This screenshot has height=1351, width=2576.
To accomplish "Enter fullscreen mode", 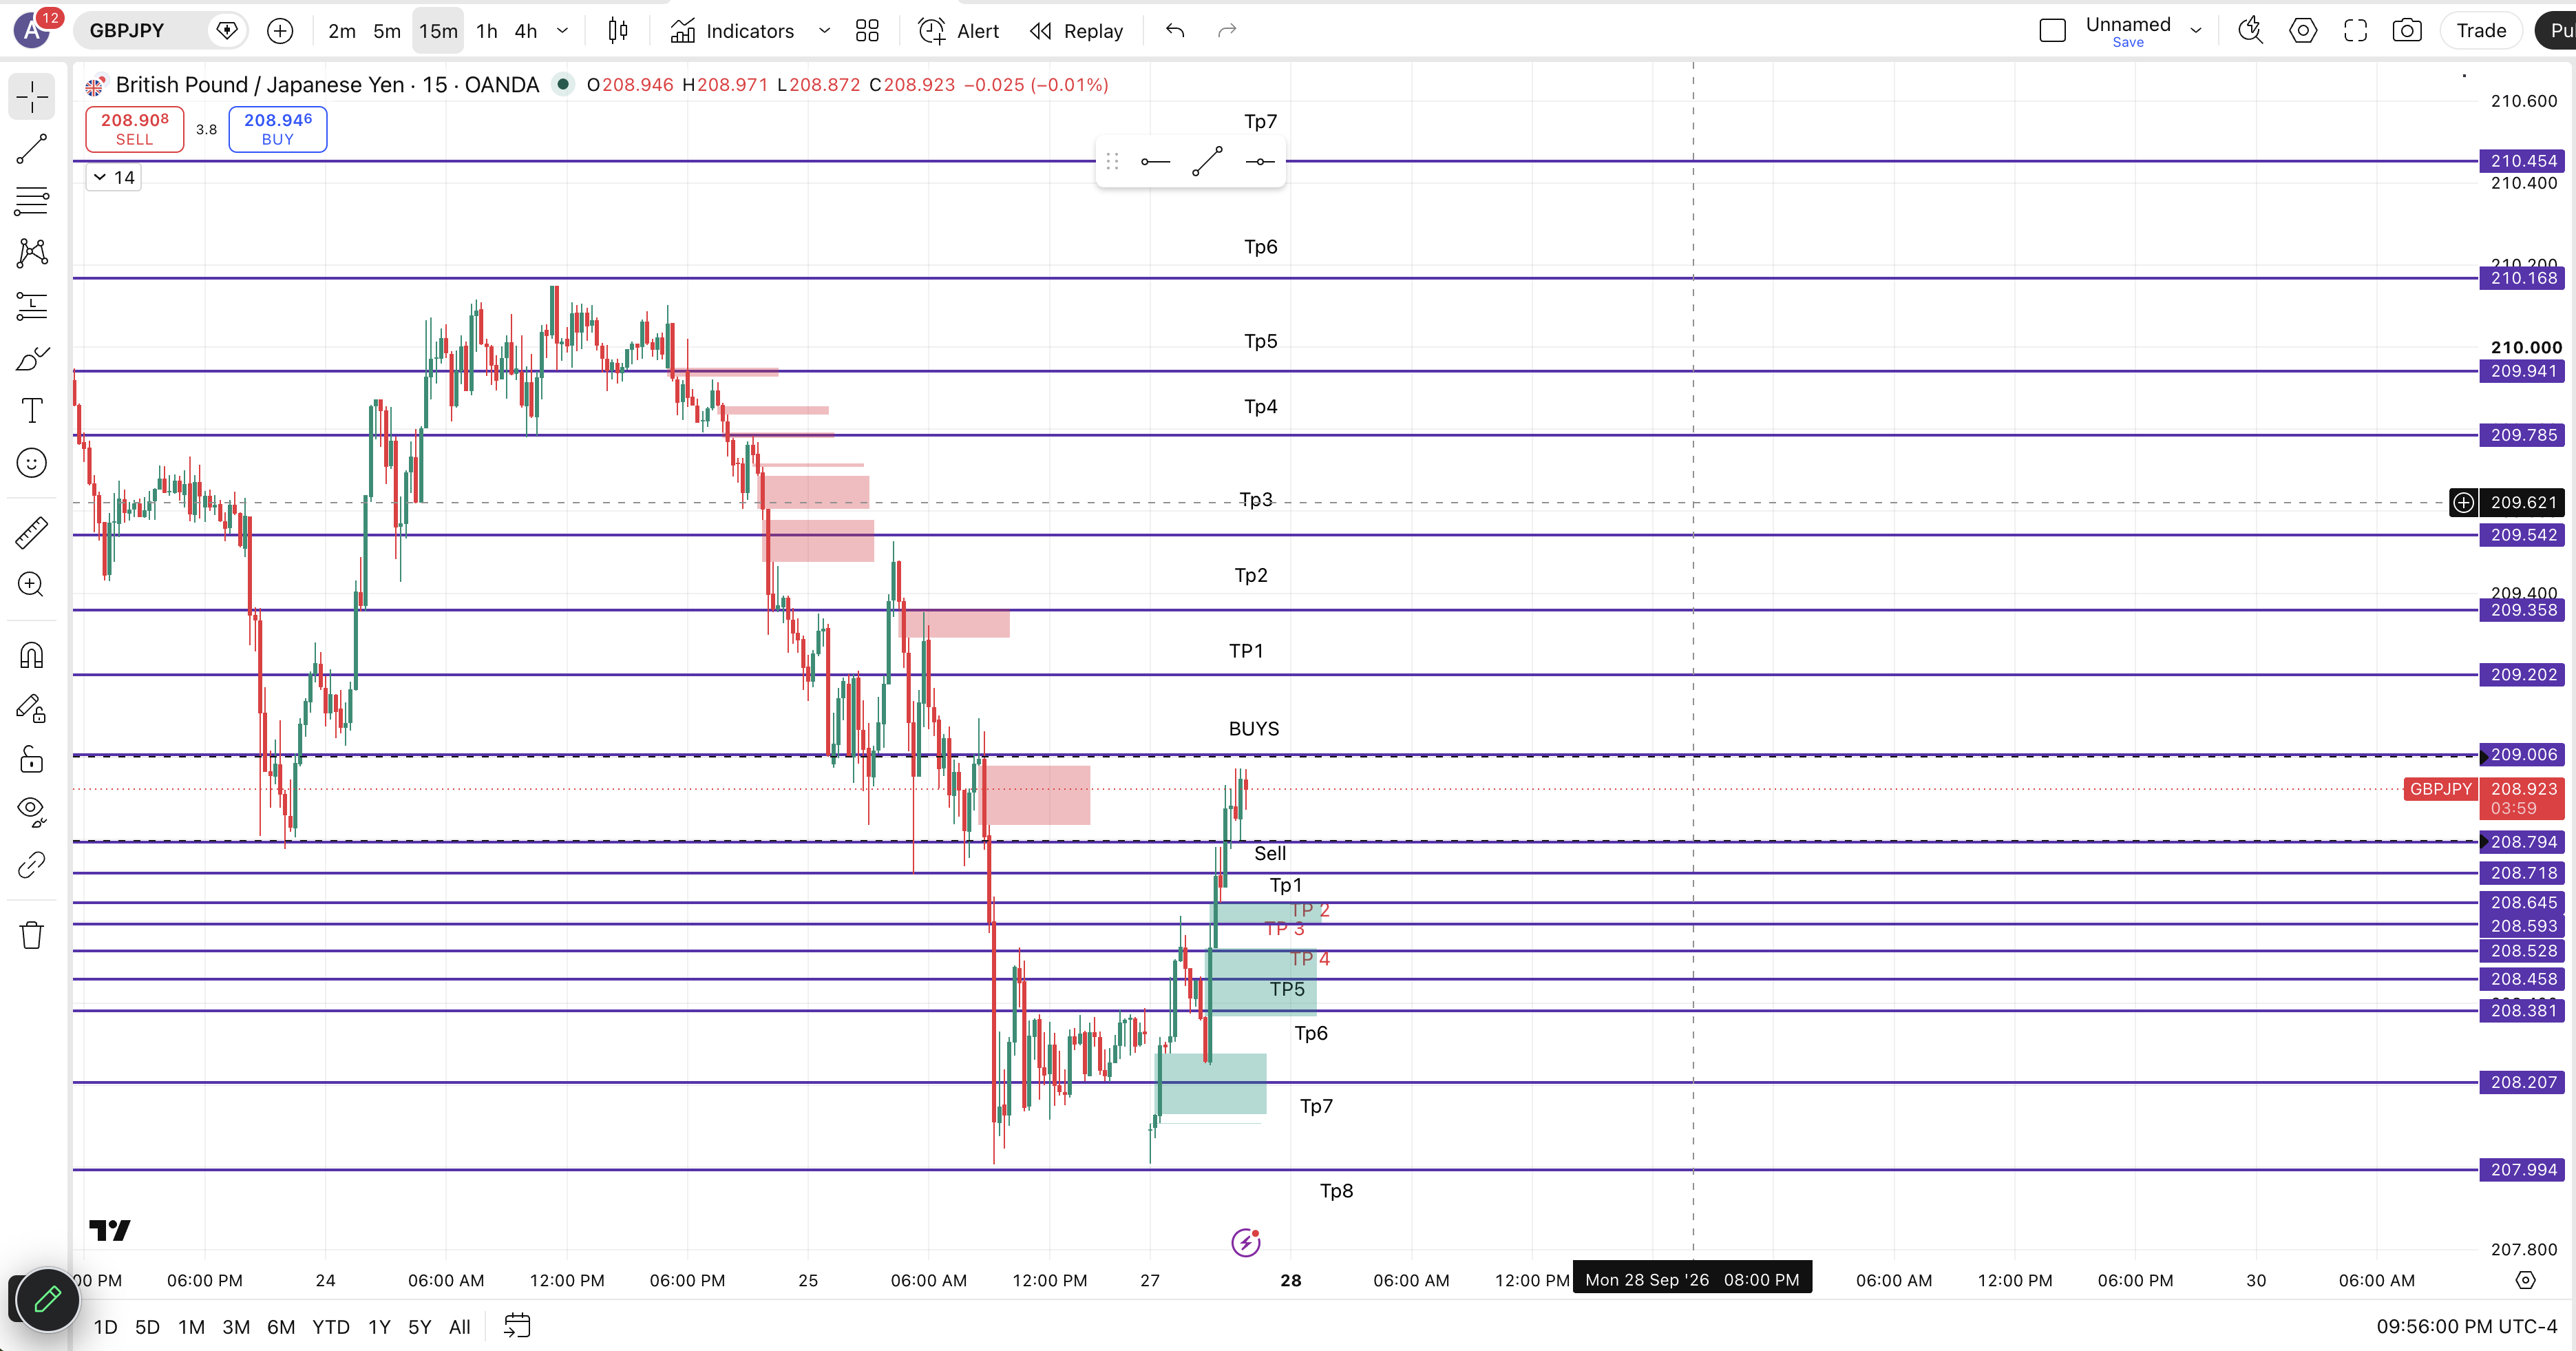I will pos(2355,31).
